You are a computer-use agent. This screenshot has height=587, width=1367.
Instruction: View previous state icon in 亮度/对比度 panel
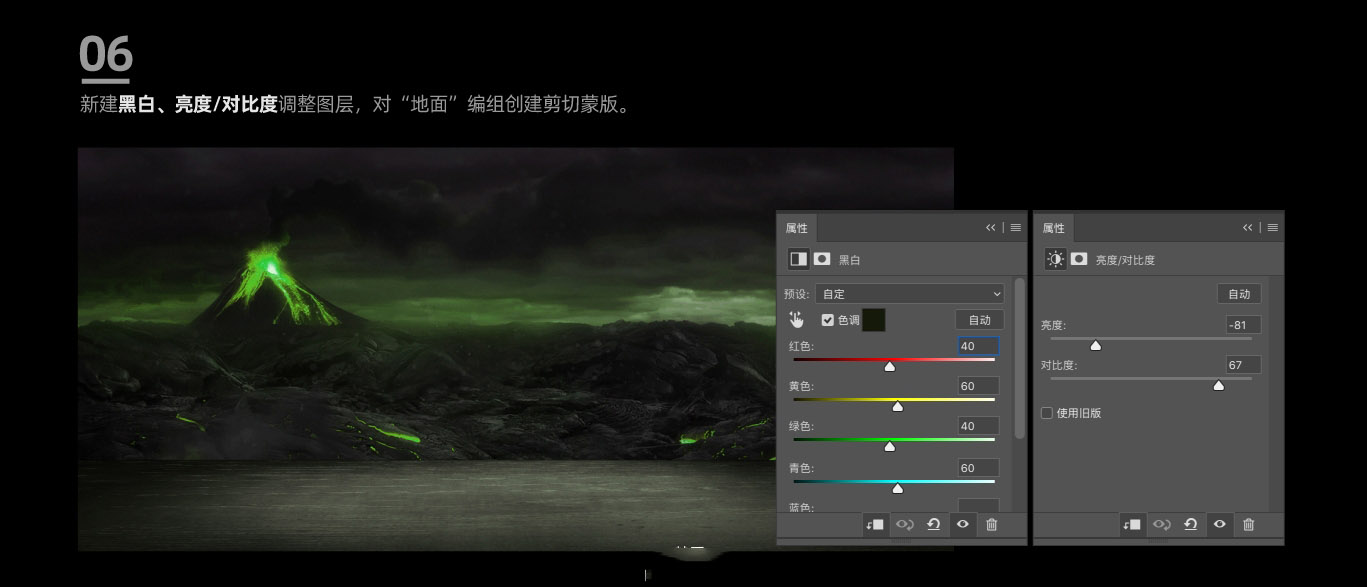1161,524
